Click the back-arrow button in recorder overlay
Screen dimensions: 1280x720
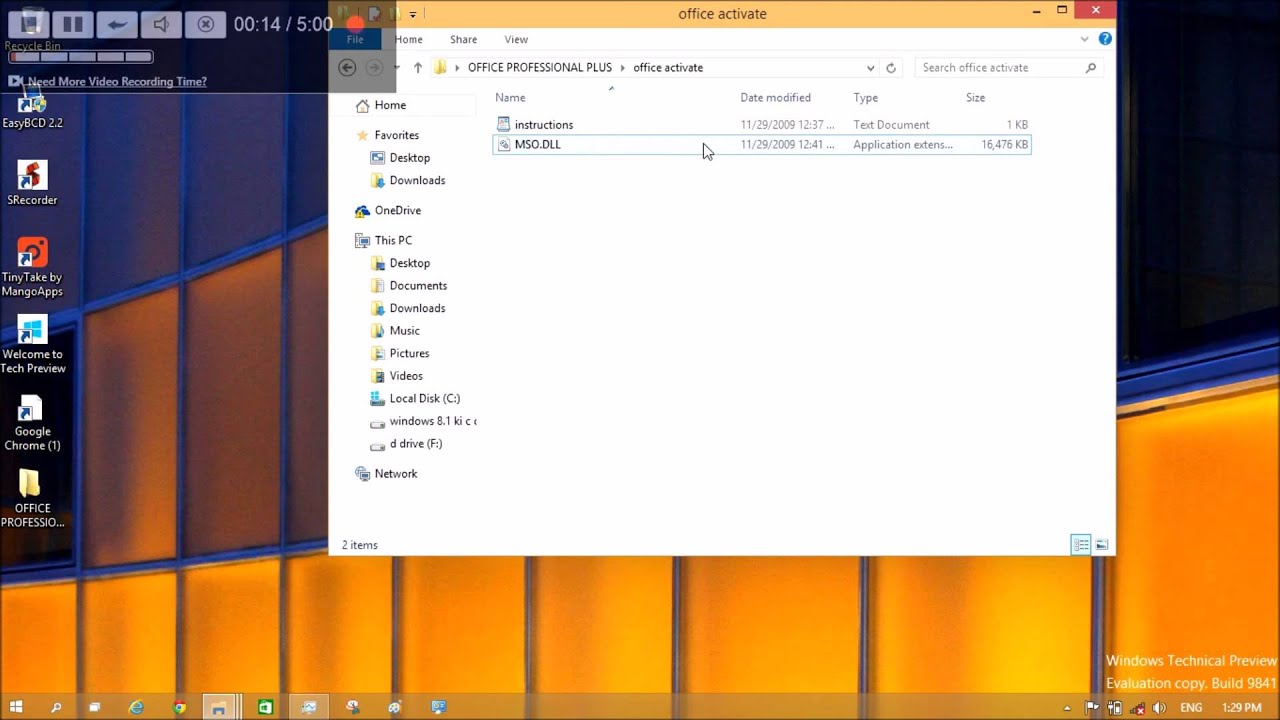click(117, 24)
